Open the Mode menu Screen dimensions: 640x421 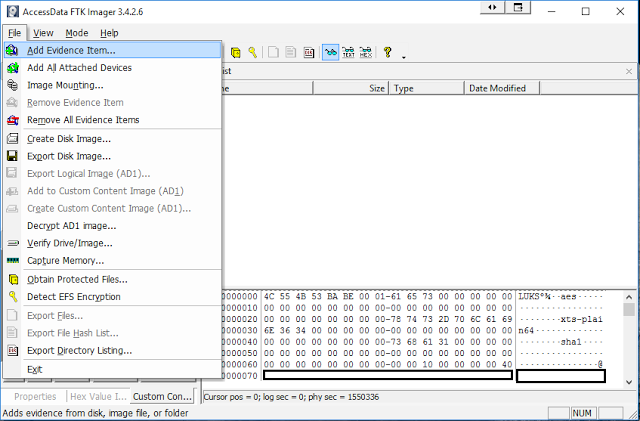[x=77, y=33]
